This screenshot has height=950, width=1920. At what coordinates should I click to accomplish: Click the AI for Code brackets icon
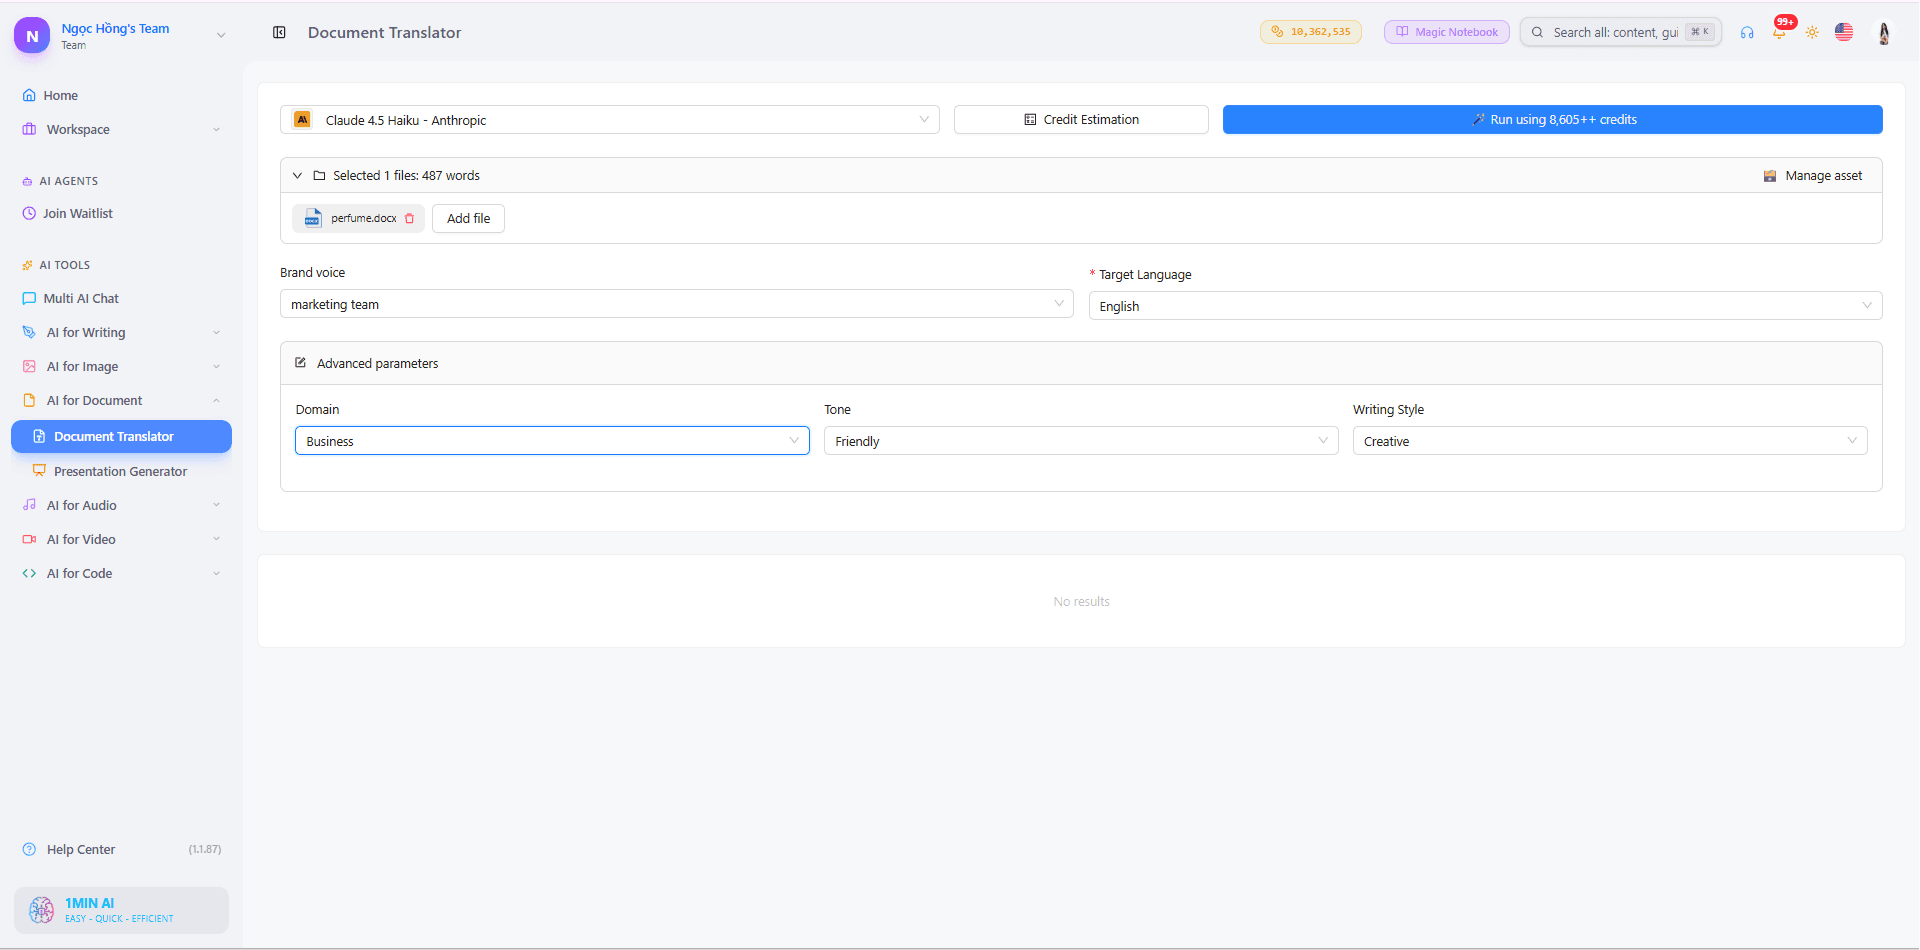click(x=29, y=573)
